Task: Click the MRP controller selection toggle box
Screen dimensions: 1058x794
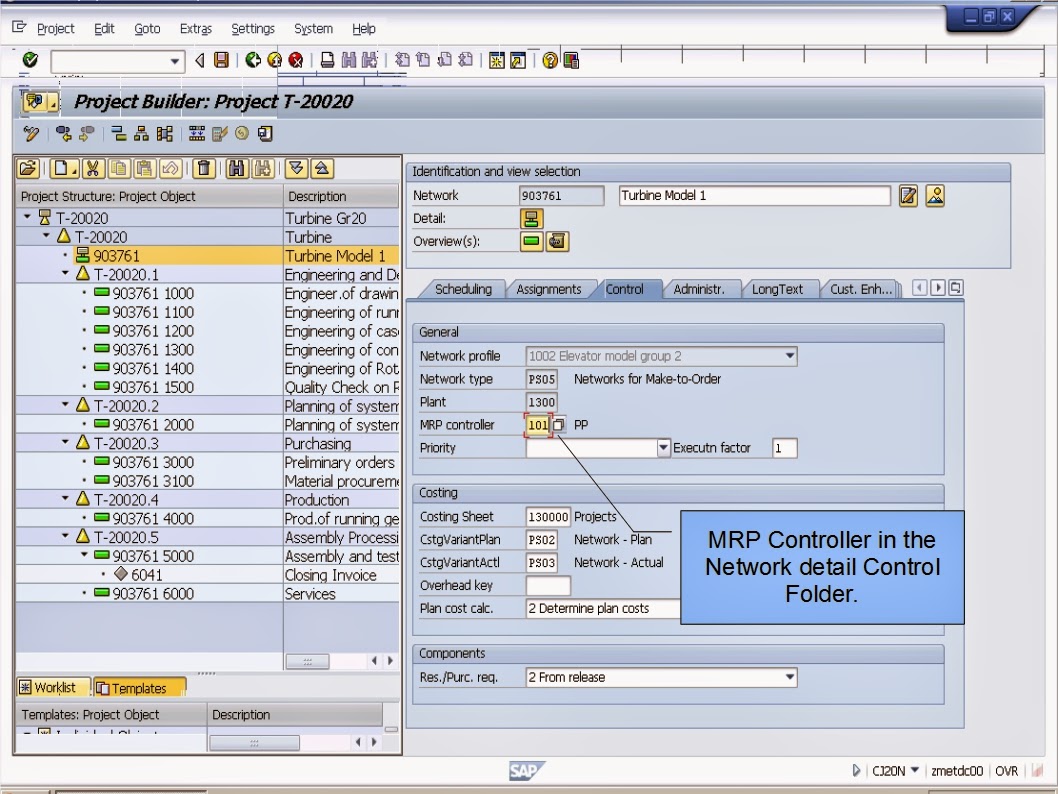Action: (556, 424)
